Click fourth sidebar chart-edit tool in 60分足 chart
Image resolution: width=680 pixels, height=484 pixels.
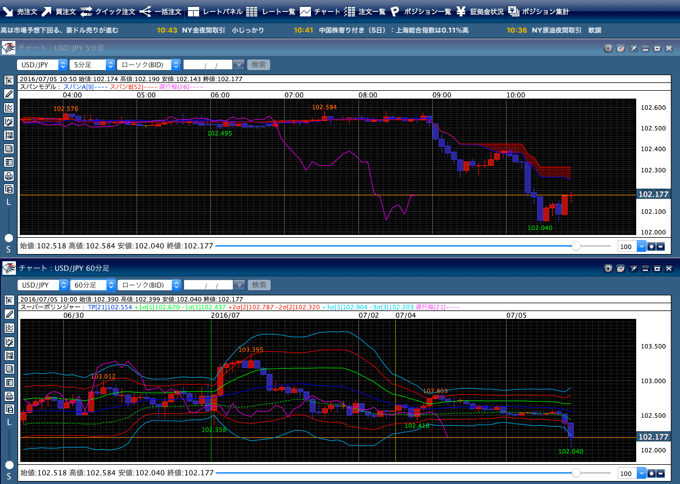point(9,342)
